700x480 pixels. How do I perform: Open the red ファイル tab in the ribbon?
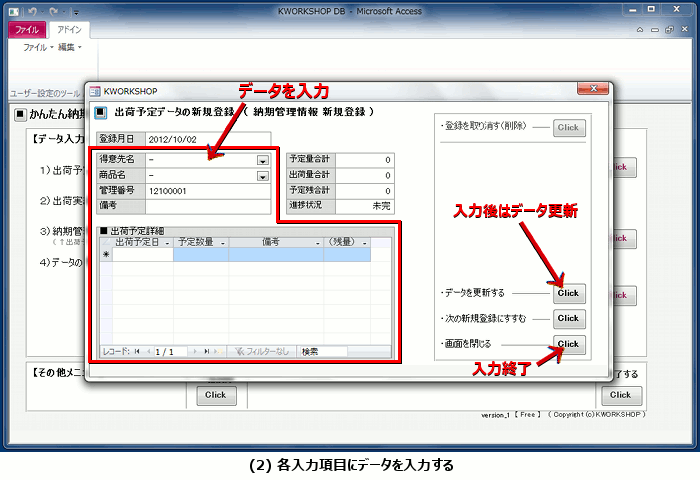coord(27,30)
